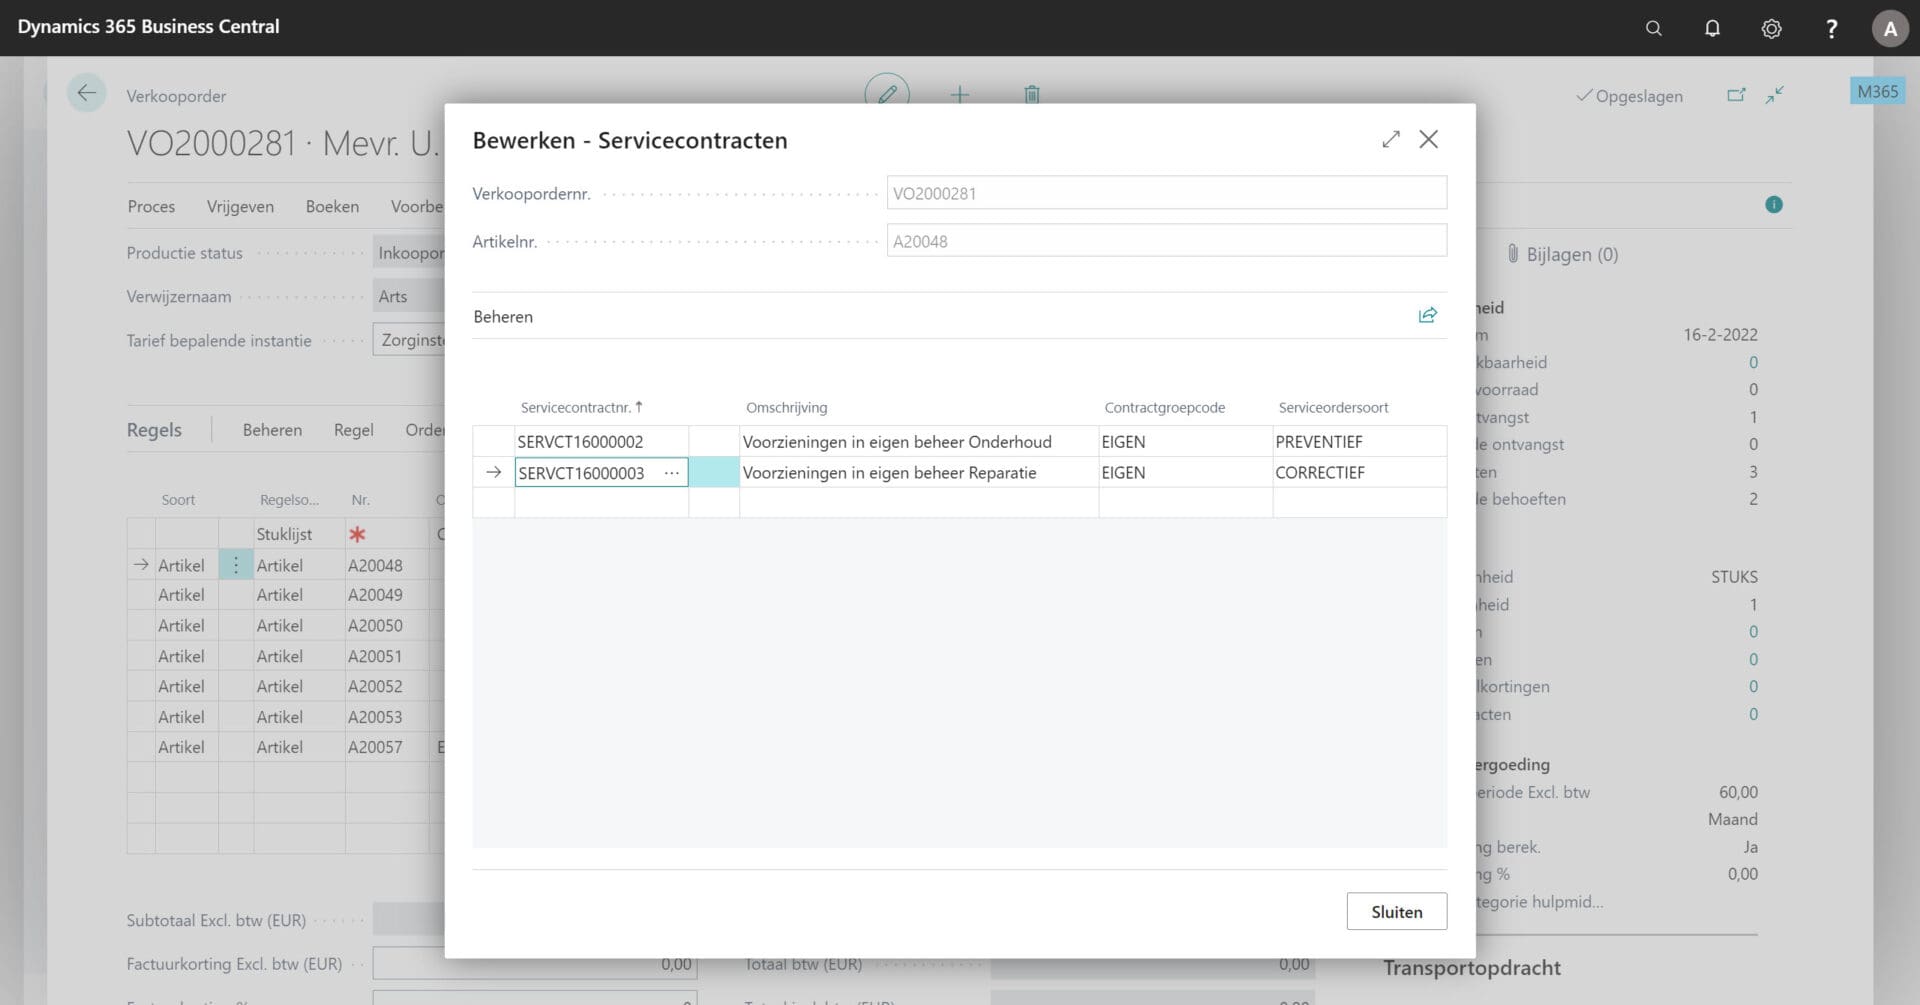
Task: Click the share icon in Beheren bar
Action: (x=1427, y=316)
